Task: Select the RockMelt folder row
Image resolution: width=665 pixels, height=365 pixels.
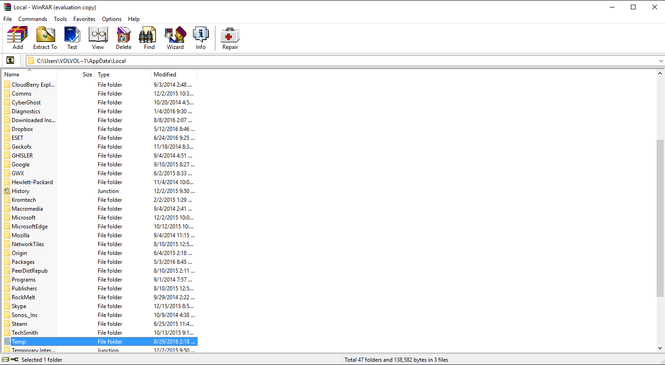Action: pos(100,298)
